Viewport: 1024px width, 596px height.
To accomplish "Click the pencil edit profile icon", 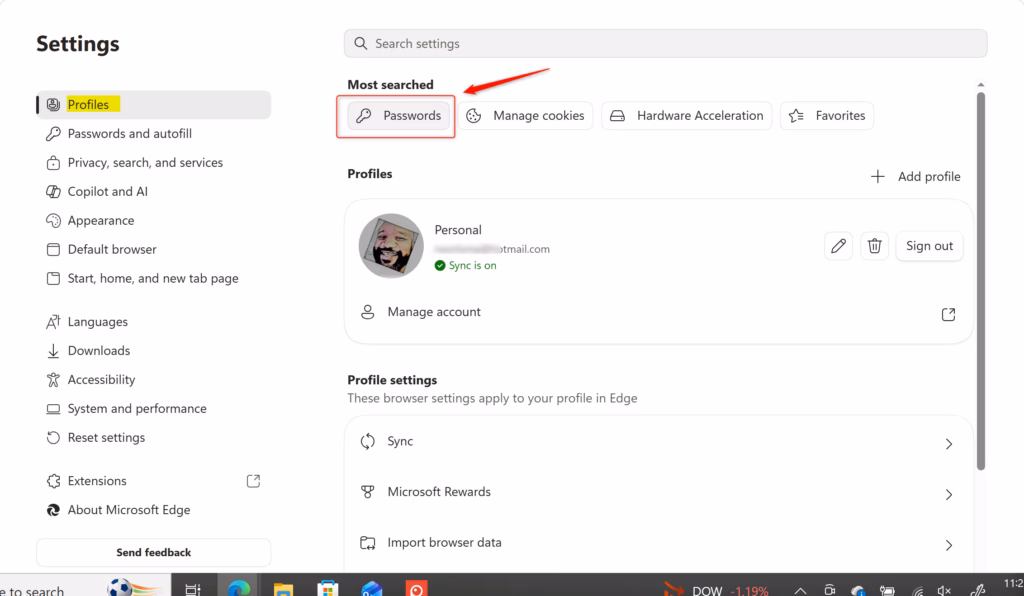I will click(x=839, y=246).
